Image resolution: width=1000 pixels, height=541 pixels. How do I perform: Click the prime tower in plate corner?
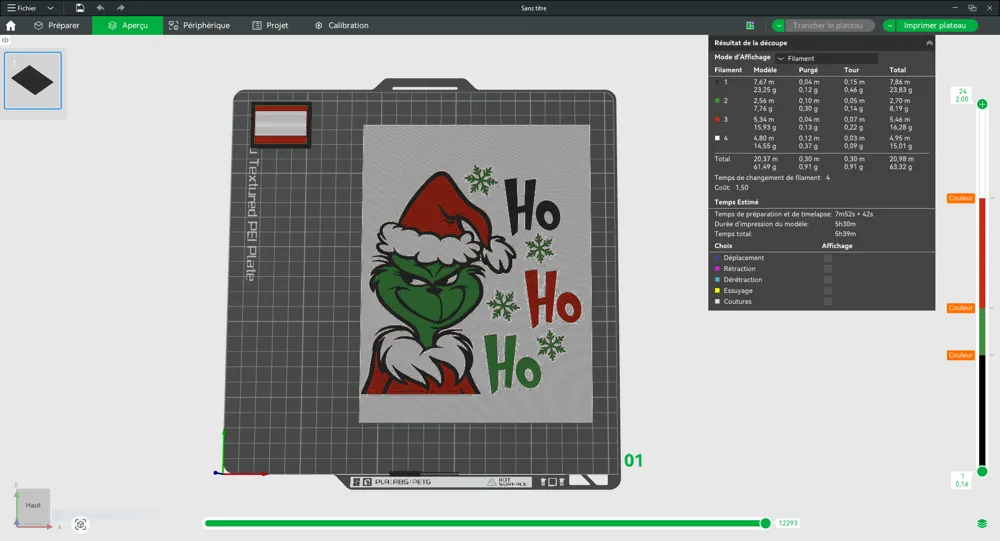coord(281,125)
